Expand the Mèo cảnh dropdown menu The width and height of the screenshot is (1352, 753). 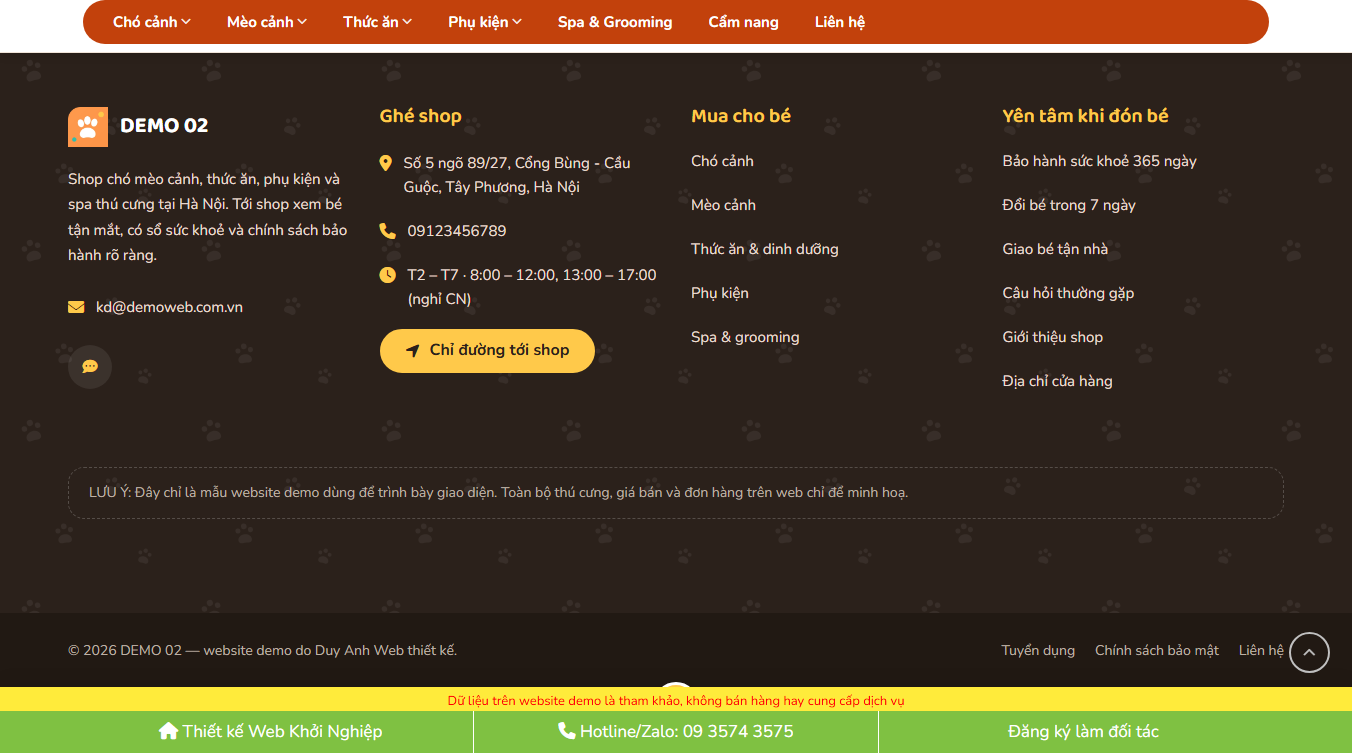(267, 22)
